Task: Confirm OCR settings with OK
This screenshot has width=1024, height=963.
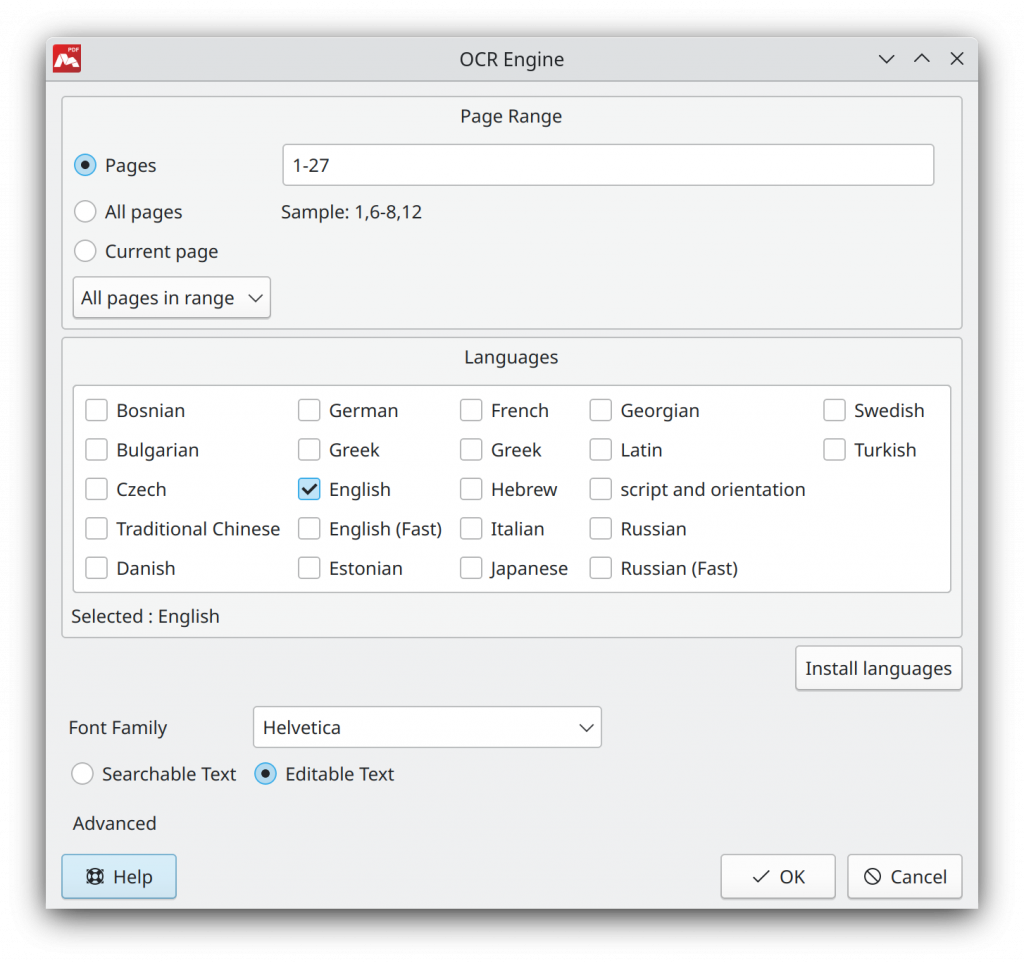Action: click(x=778, y=876)
